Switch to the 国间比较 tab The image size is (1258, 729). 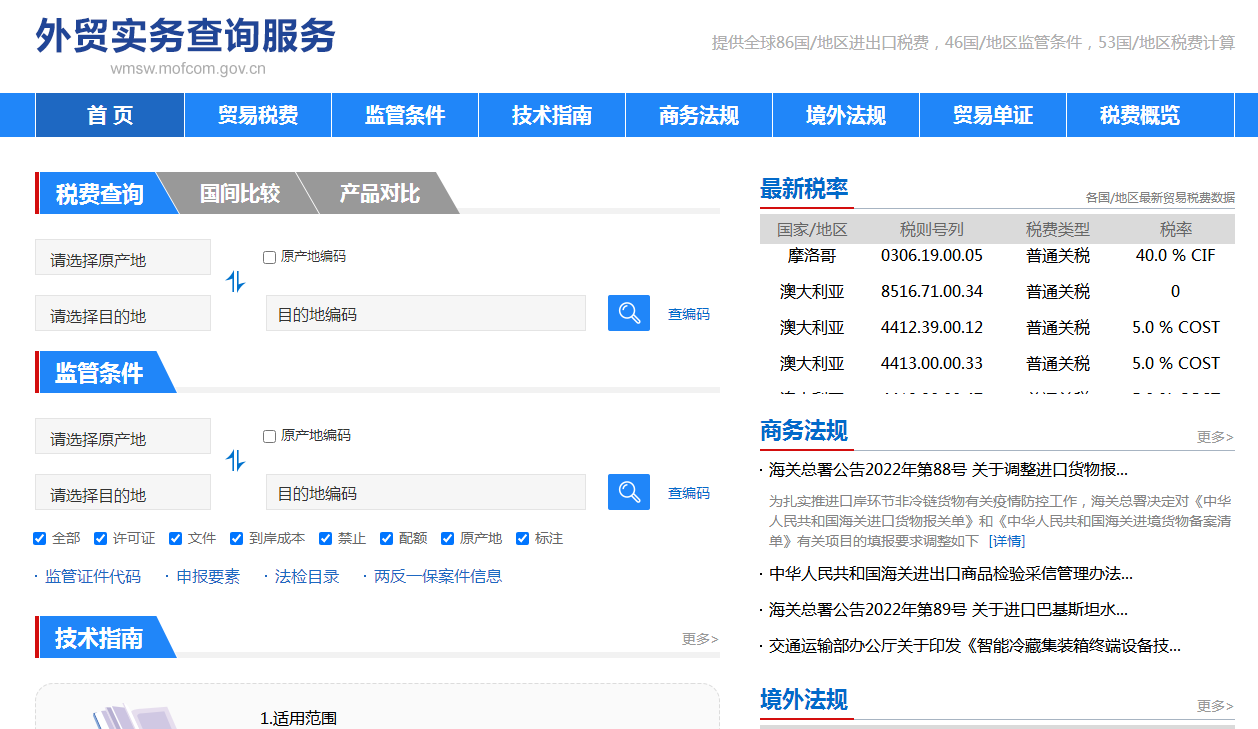click(x=240, y=193)
